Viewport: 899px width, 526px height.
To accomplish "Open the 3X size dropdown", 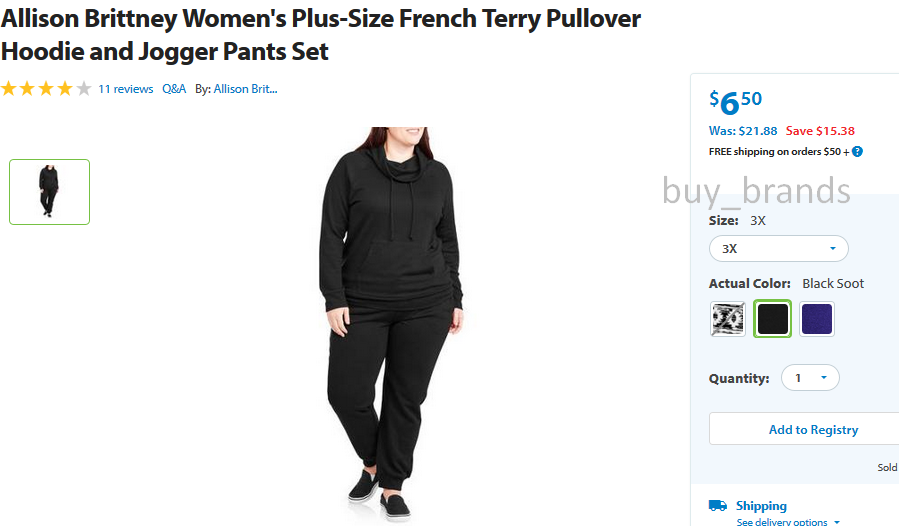I will pos(779,249).
